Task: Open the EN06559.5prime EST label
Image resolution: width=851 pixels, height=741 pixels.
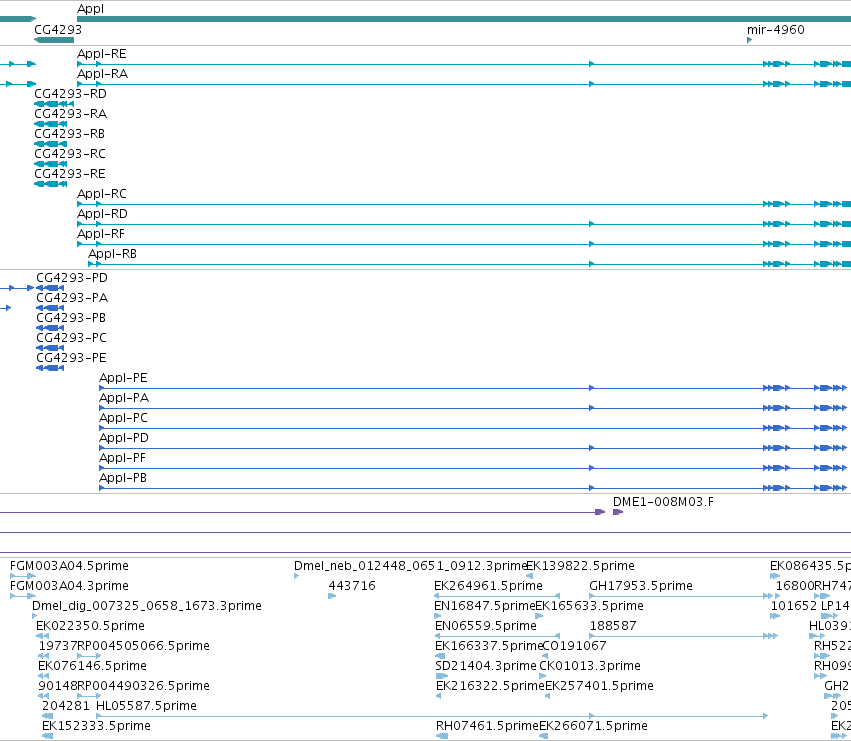Action: [486, 626]
